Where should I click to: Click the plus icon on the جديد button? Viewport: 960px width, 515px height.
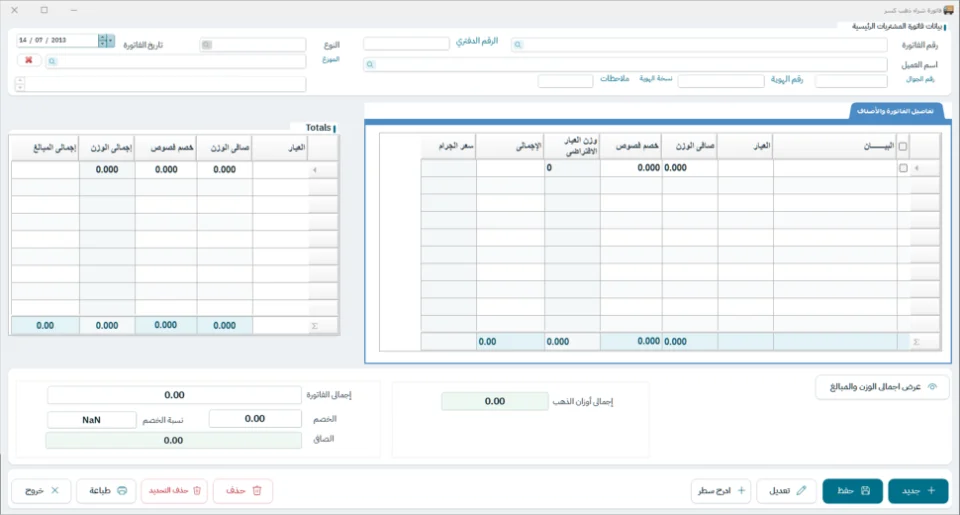931,491
